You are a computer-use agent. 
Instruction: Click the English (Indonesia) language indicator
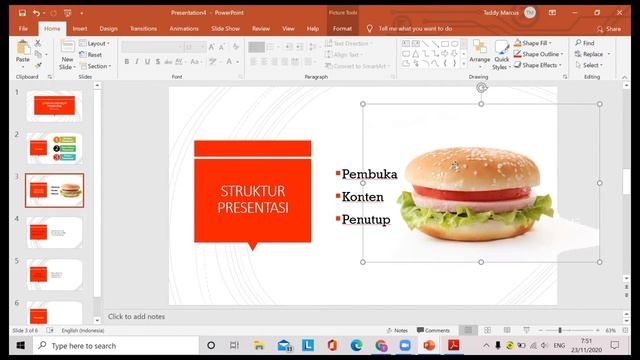click(x=83, y=330)
